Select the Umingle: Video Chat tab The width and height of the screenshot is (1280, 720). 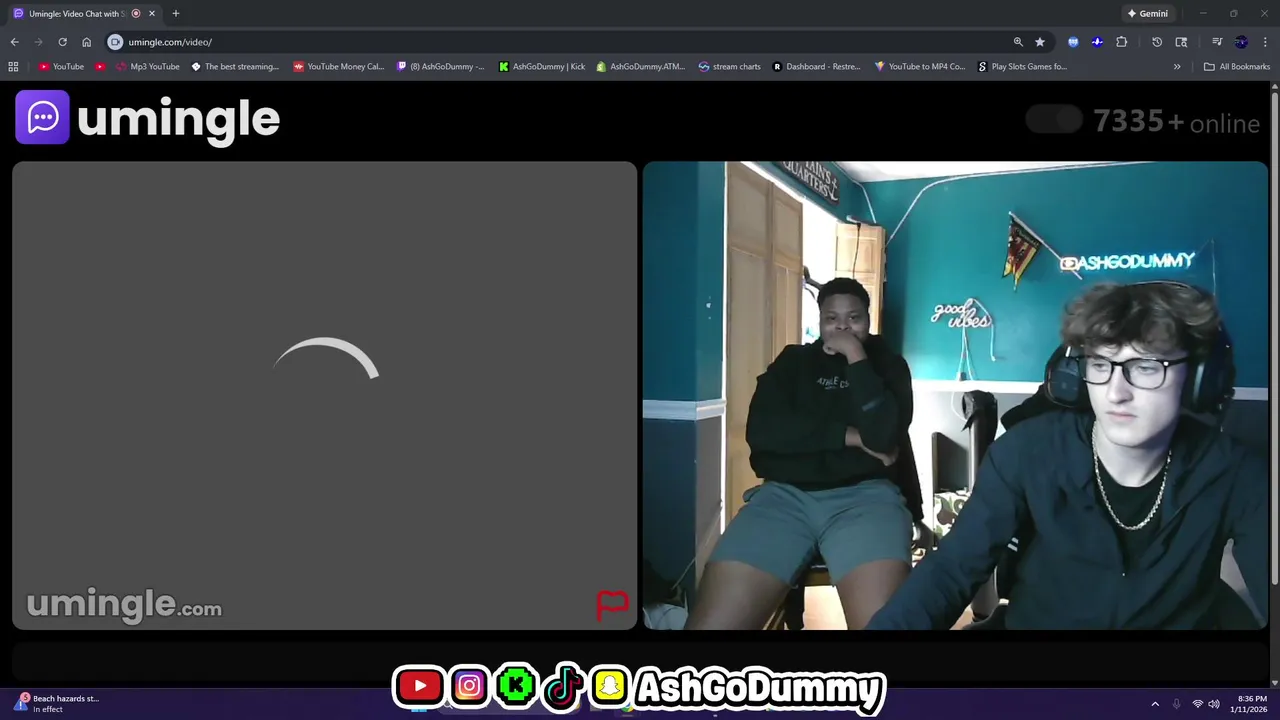(x=82, y=13)
